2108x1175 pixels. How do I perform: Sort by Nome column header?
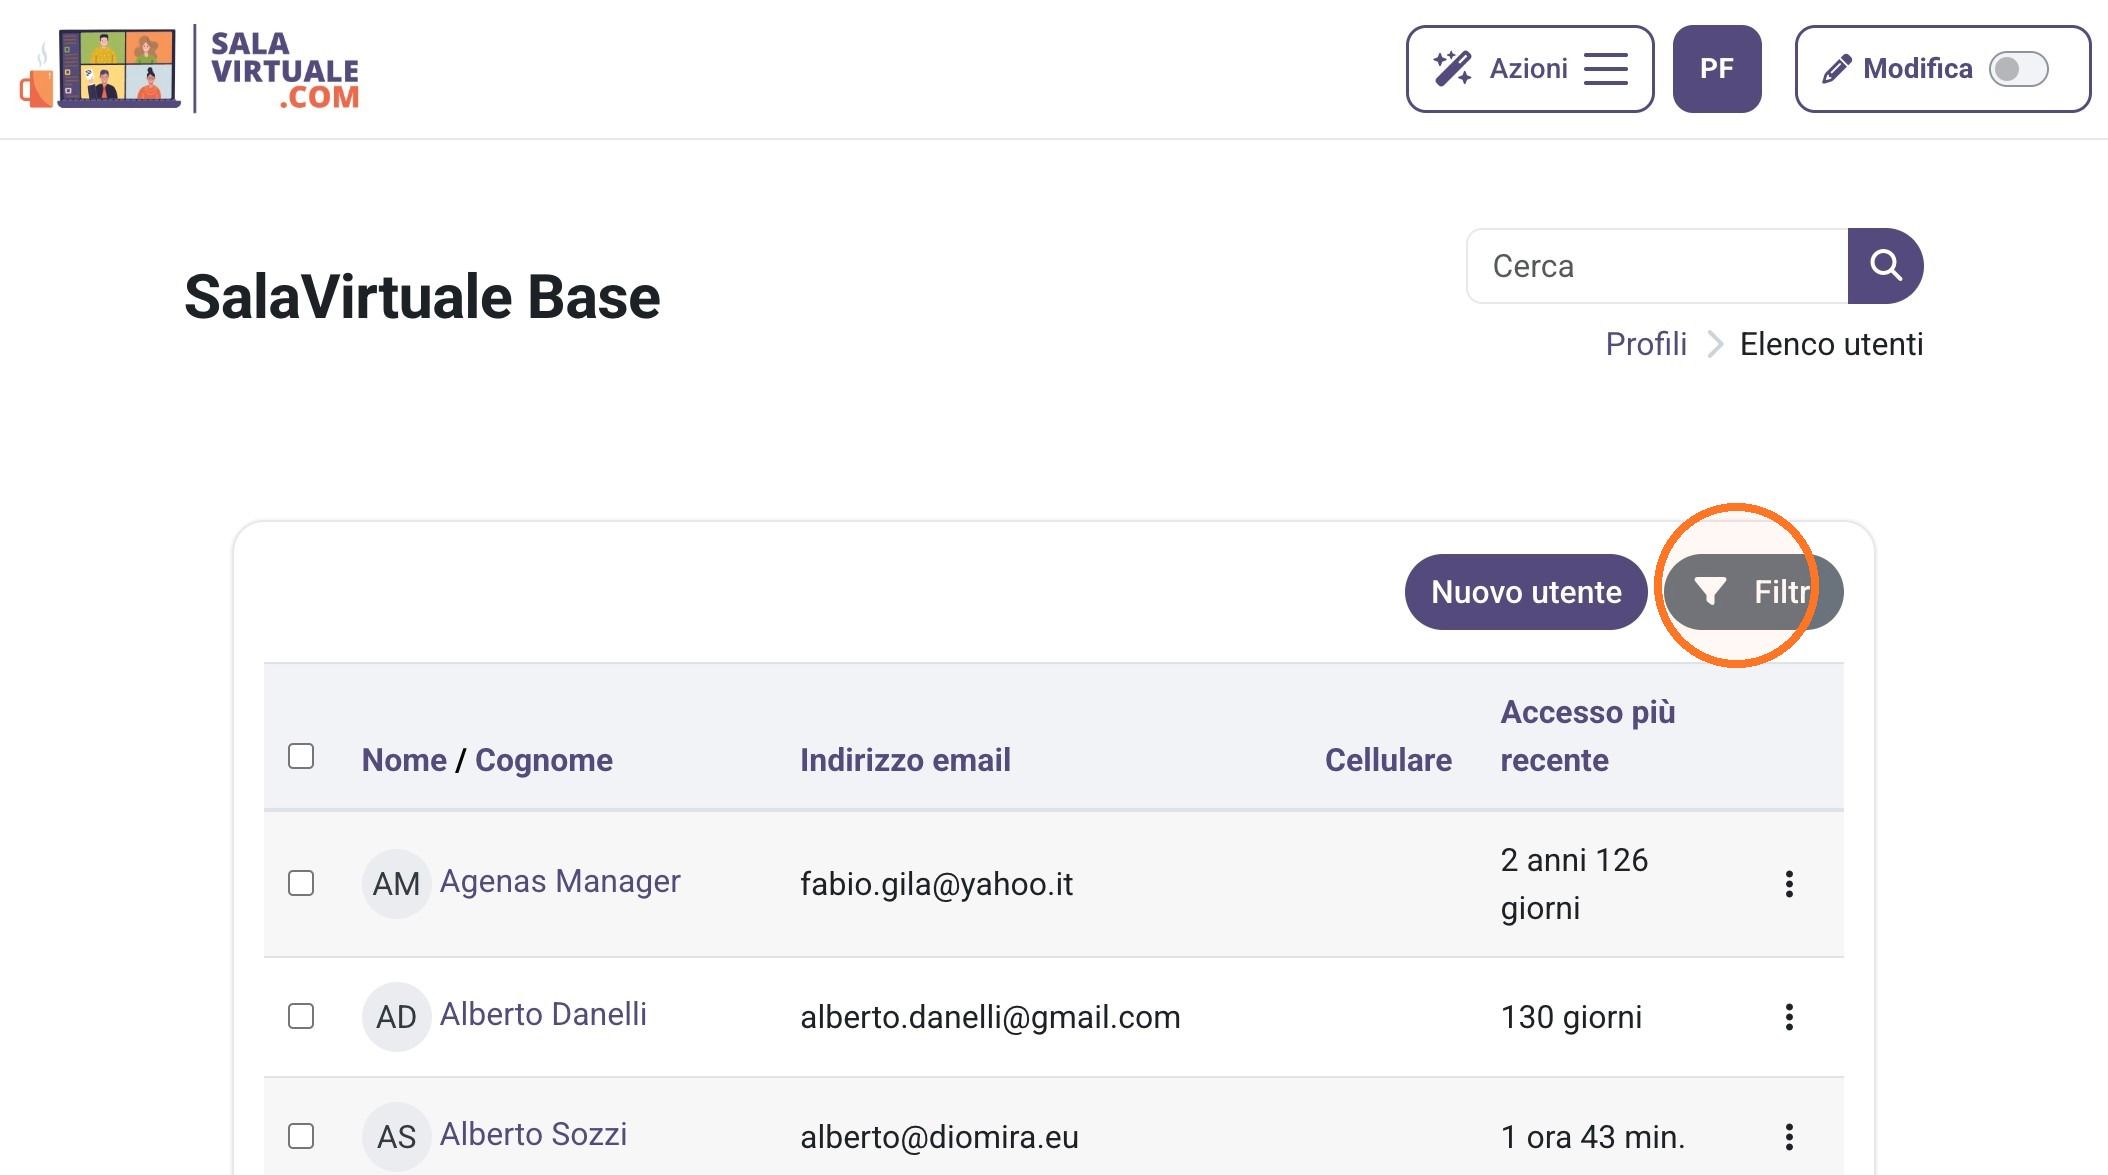pyautogui.click(x=404, y=760)
